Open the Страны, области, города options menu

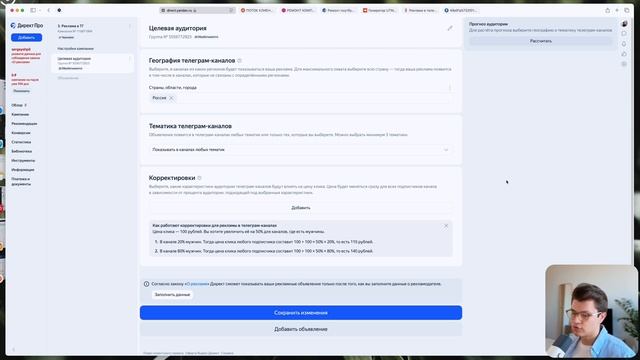[x=450, y=87]
